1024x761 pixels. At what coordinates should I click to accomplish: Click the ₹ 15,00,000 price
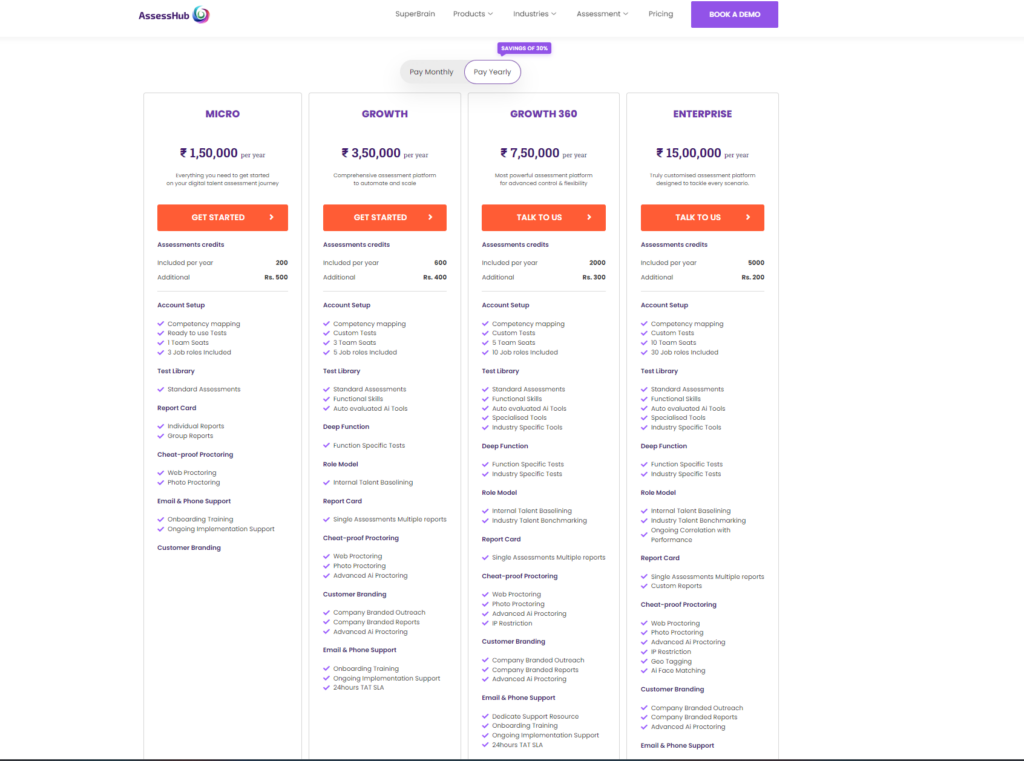tap(688, 153)
